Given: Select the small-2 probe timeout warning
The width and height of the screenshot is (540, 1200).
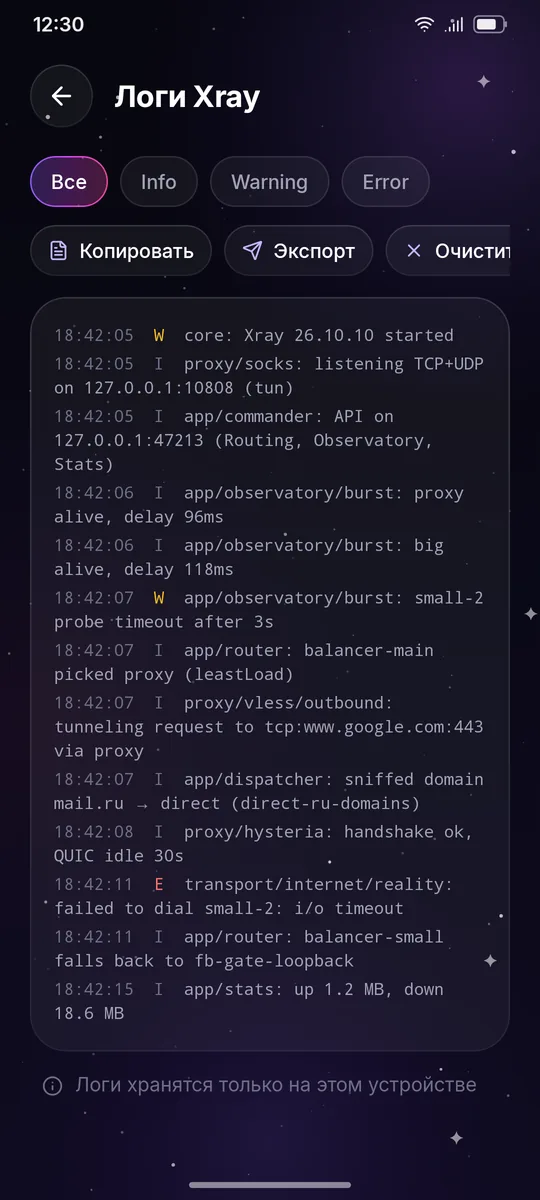Looking at the screenshot, I should click(x=269, y=610).
